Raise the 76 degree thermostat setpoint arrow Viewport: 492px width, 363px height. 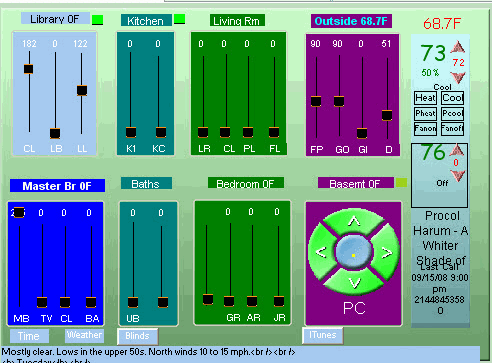pyautogui.click(x=457, y=150)
